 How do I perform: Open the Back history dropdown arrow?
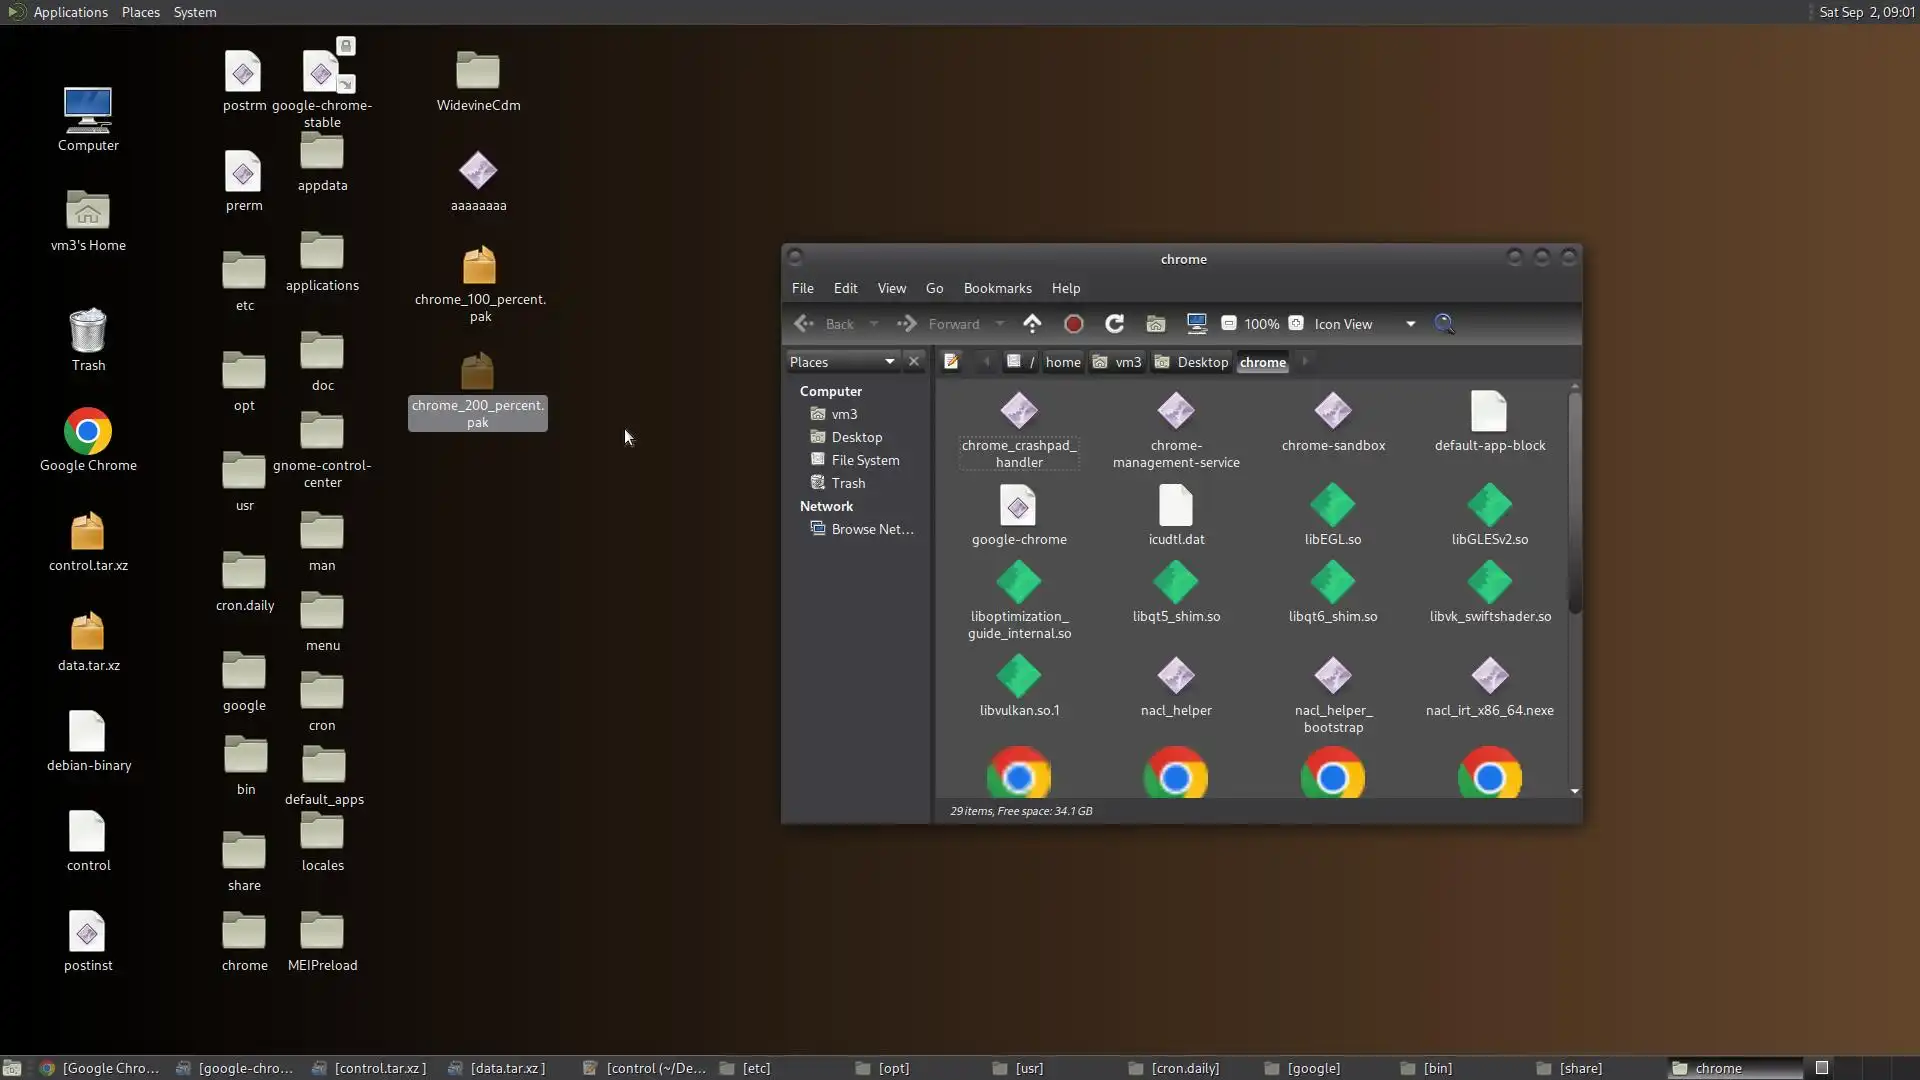click(874, 324)
